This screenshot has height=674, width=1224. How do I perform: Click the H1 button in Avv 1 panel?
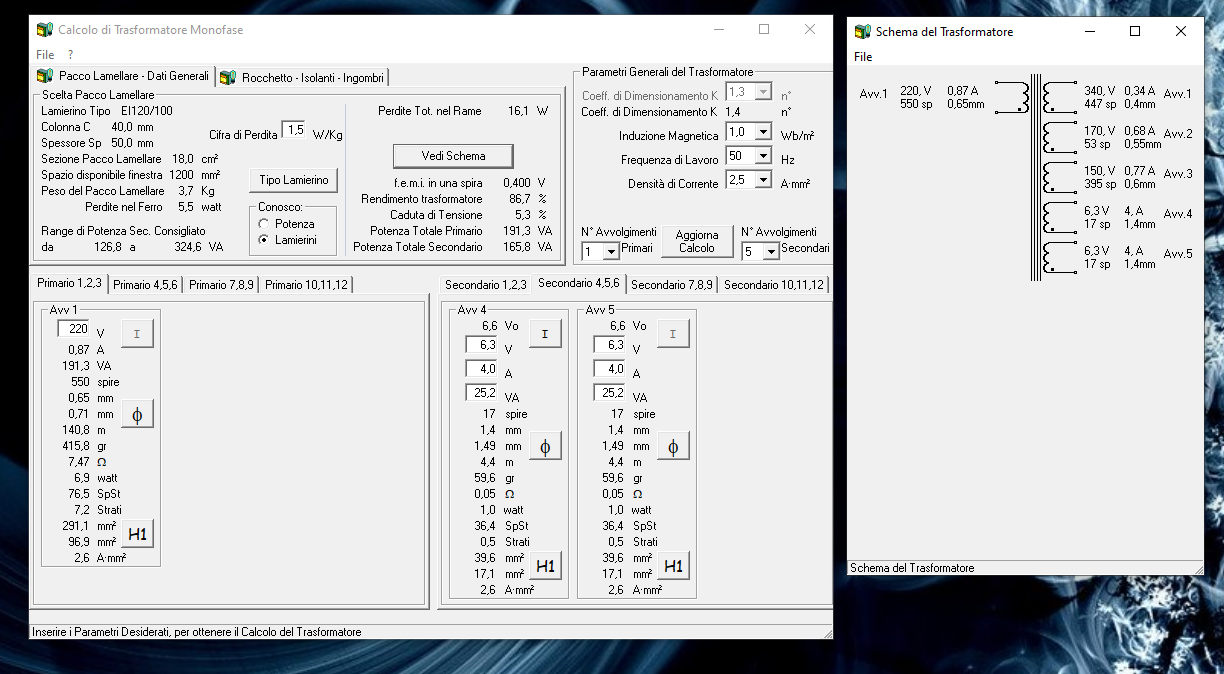137,534
